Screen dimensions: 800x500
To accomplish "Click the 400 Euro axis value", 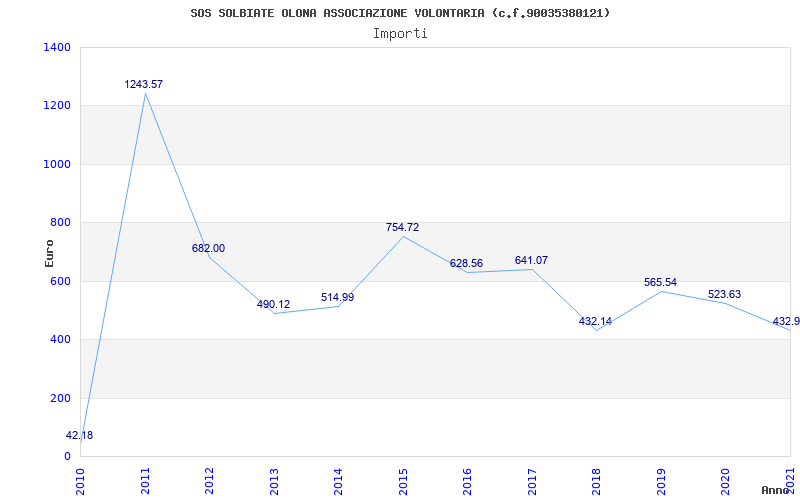I will pyautogui.click(x=60, y=340).
